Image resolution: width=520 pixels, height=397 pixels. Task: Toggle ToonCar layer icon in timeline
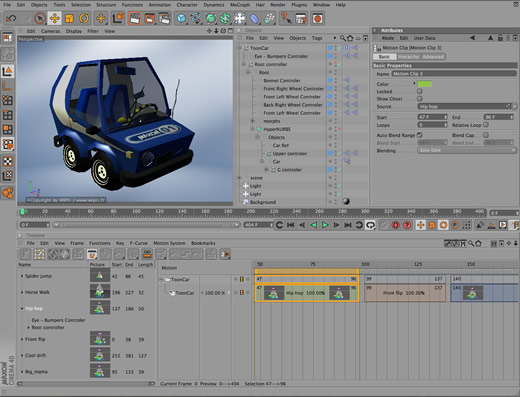coord(242,279)
